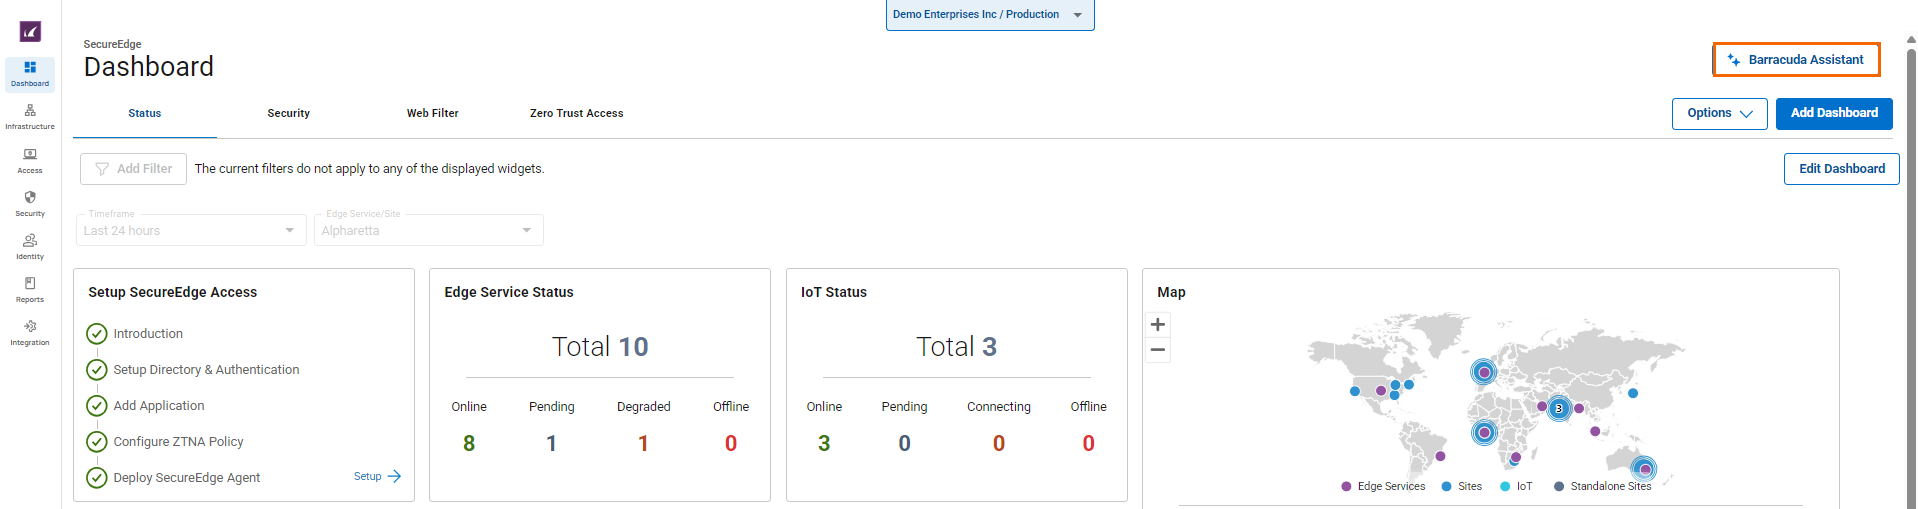
Task: Click the Add Dashboard button
Action: 1833,114
